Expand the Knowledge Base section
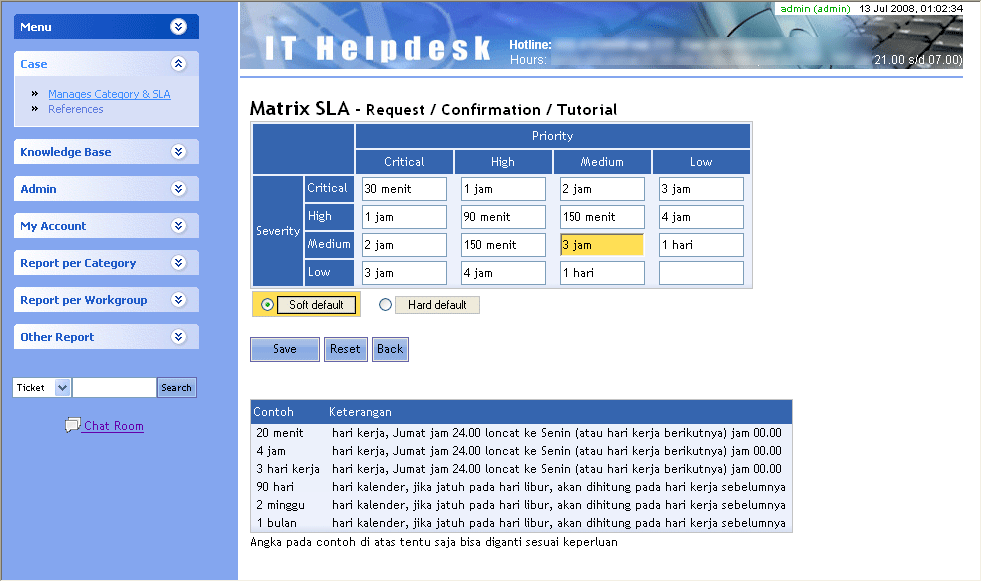The image size is (982, 582). coord(179,152)
